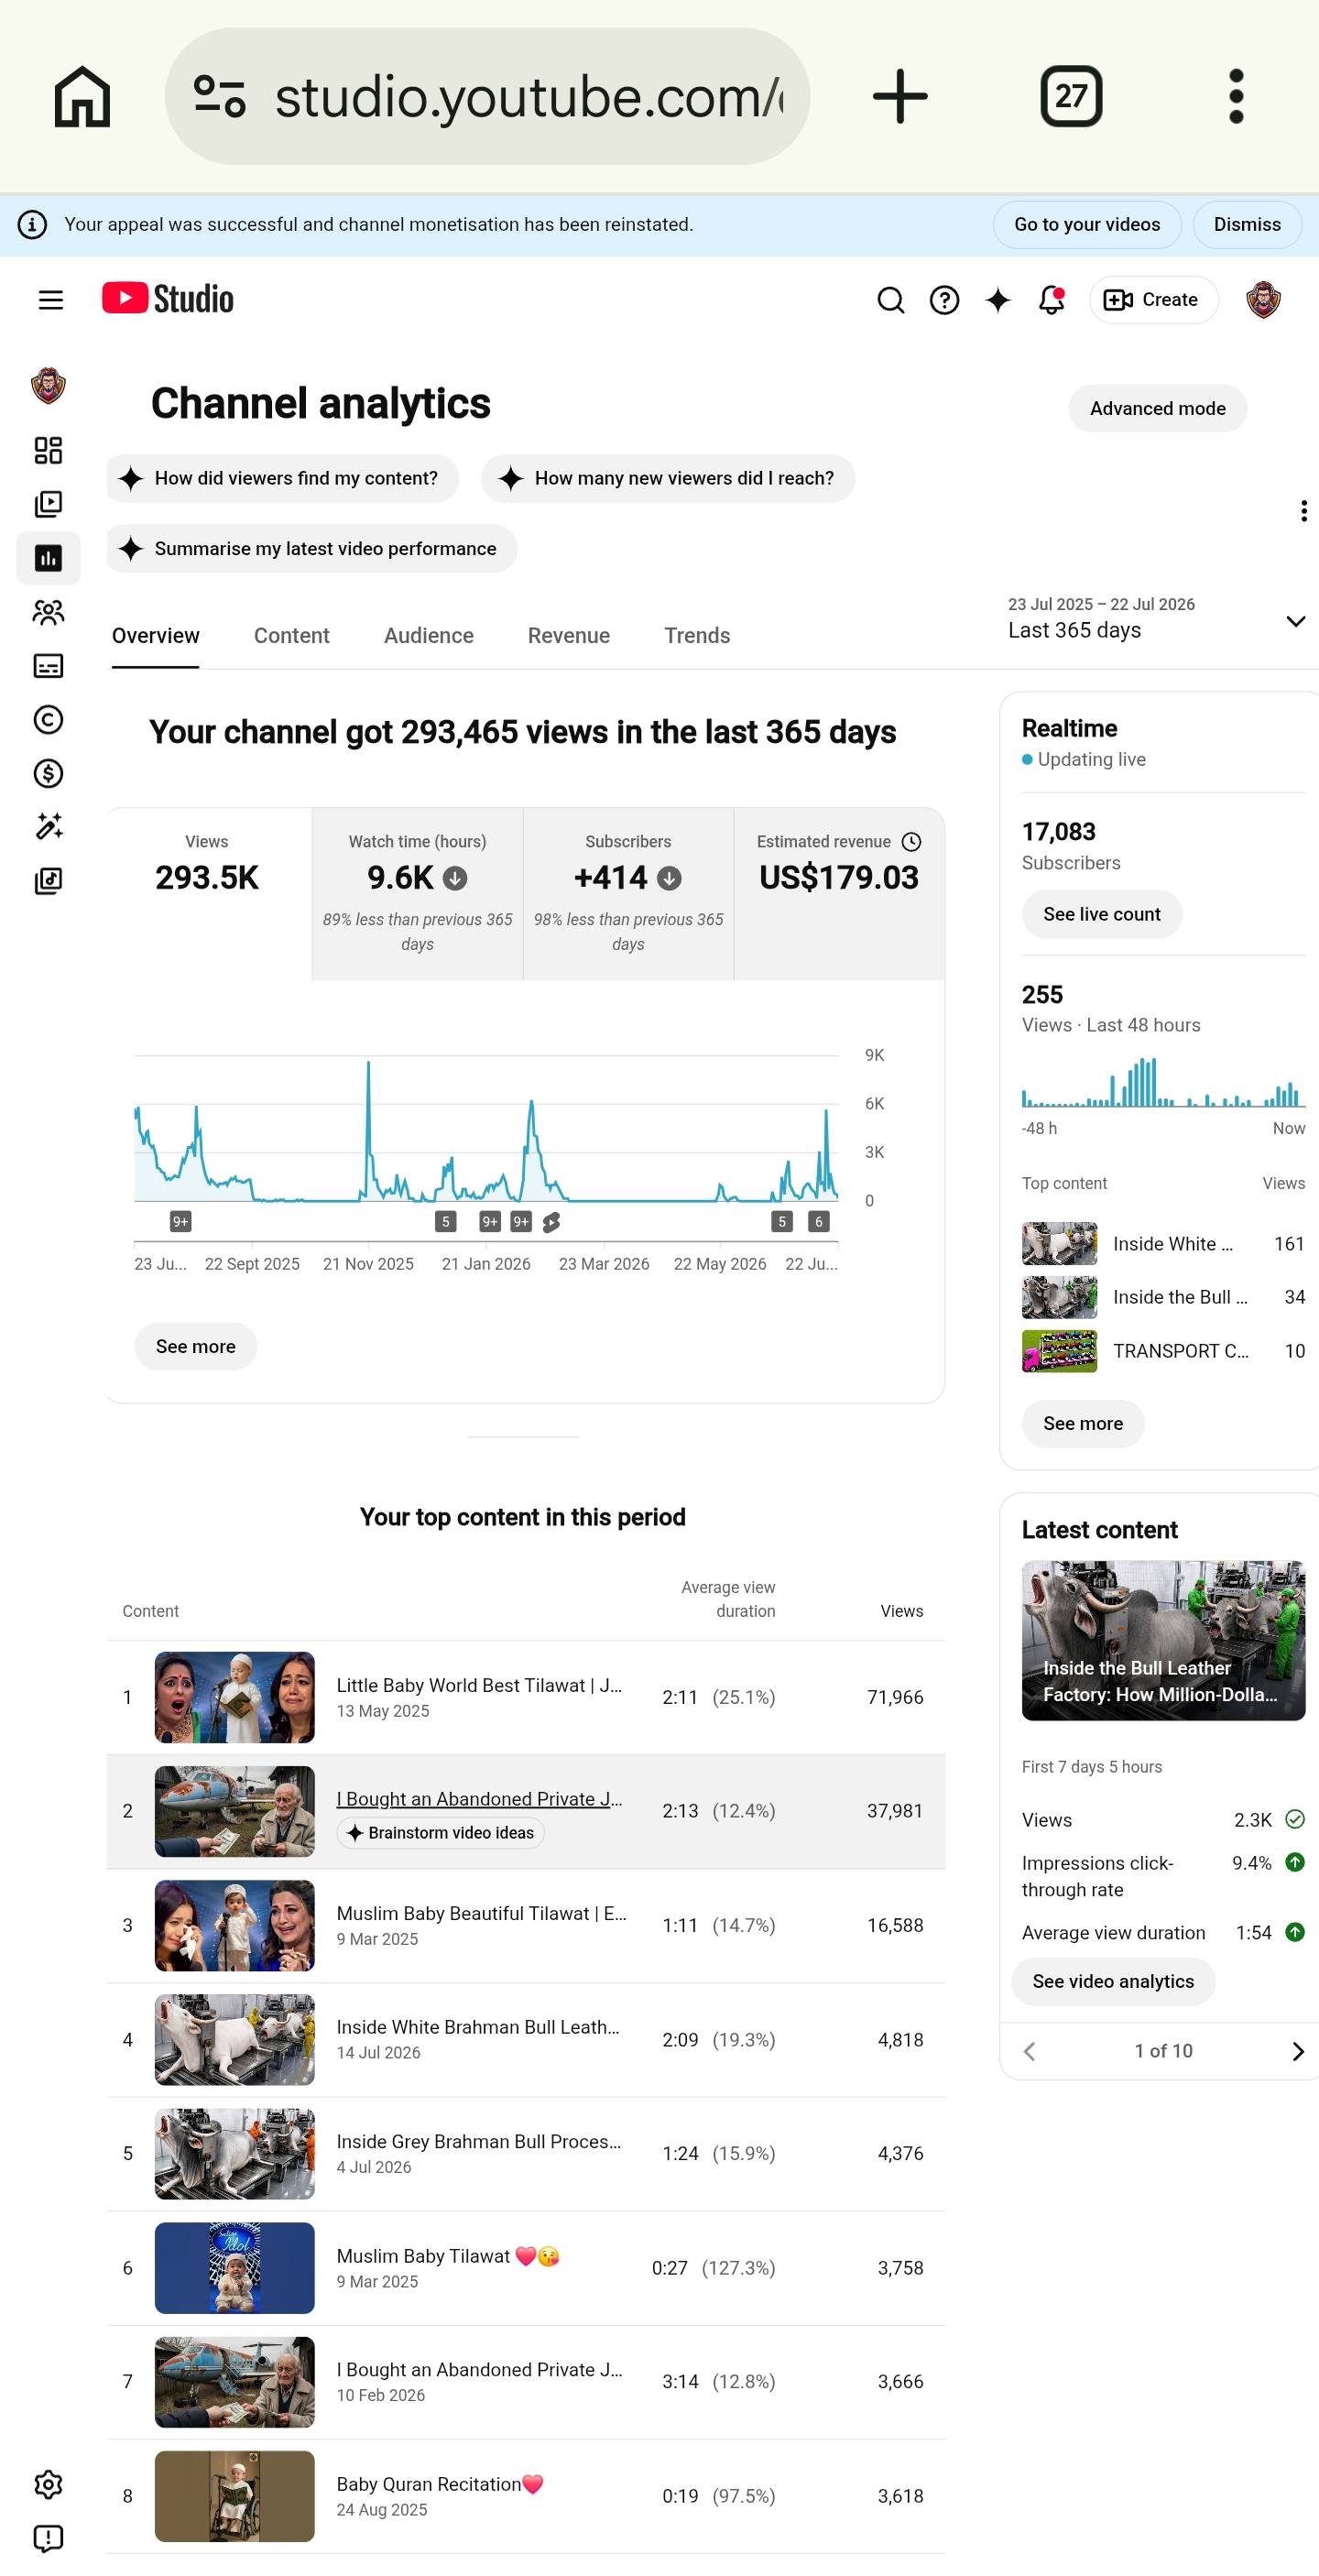Switch to the Content tab
Viewport: 1319px width, 2576px height.
(291, 636)
